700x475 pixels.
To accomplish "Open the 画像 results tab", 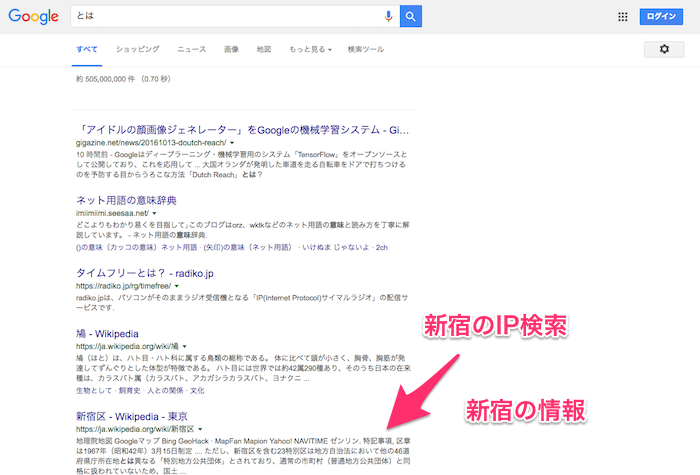I will point(231,49).
